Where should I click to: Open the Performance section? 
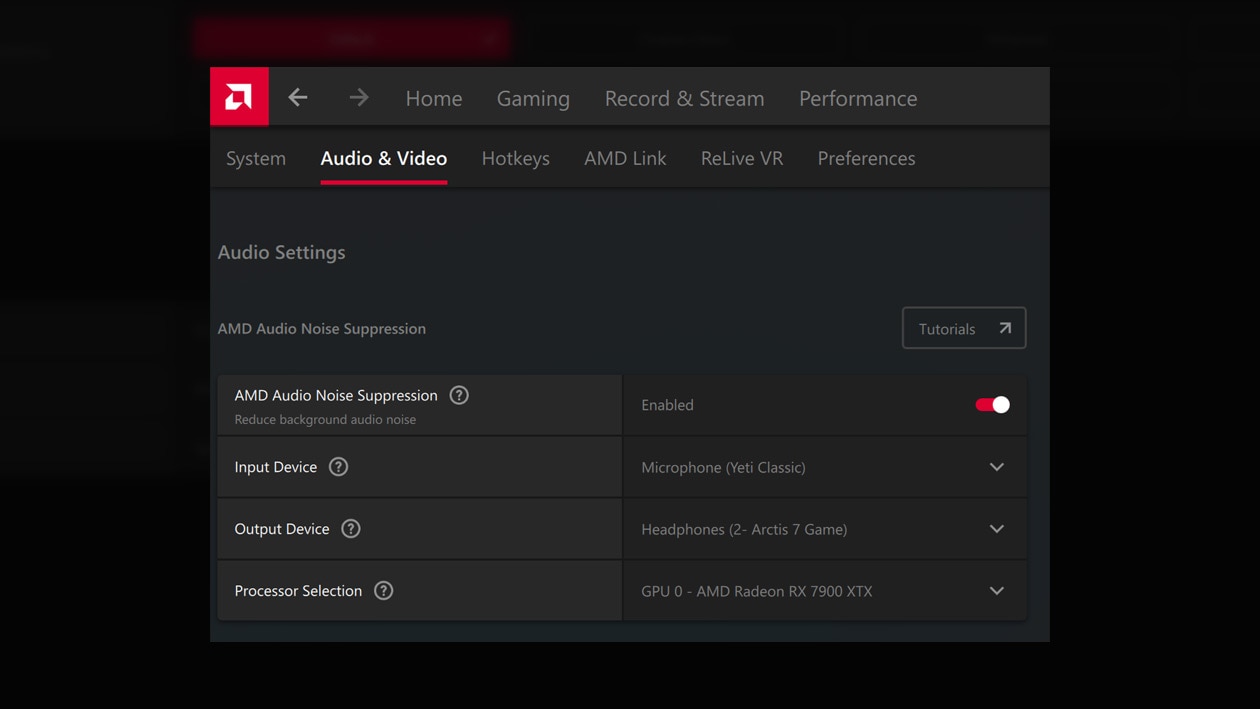coord(858,98)
